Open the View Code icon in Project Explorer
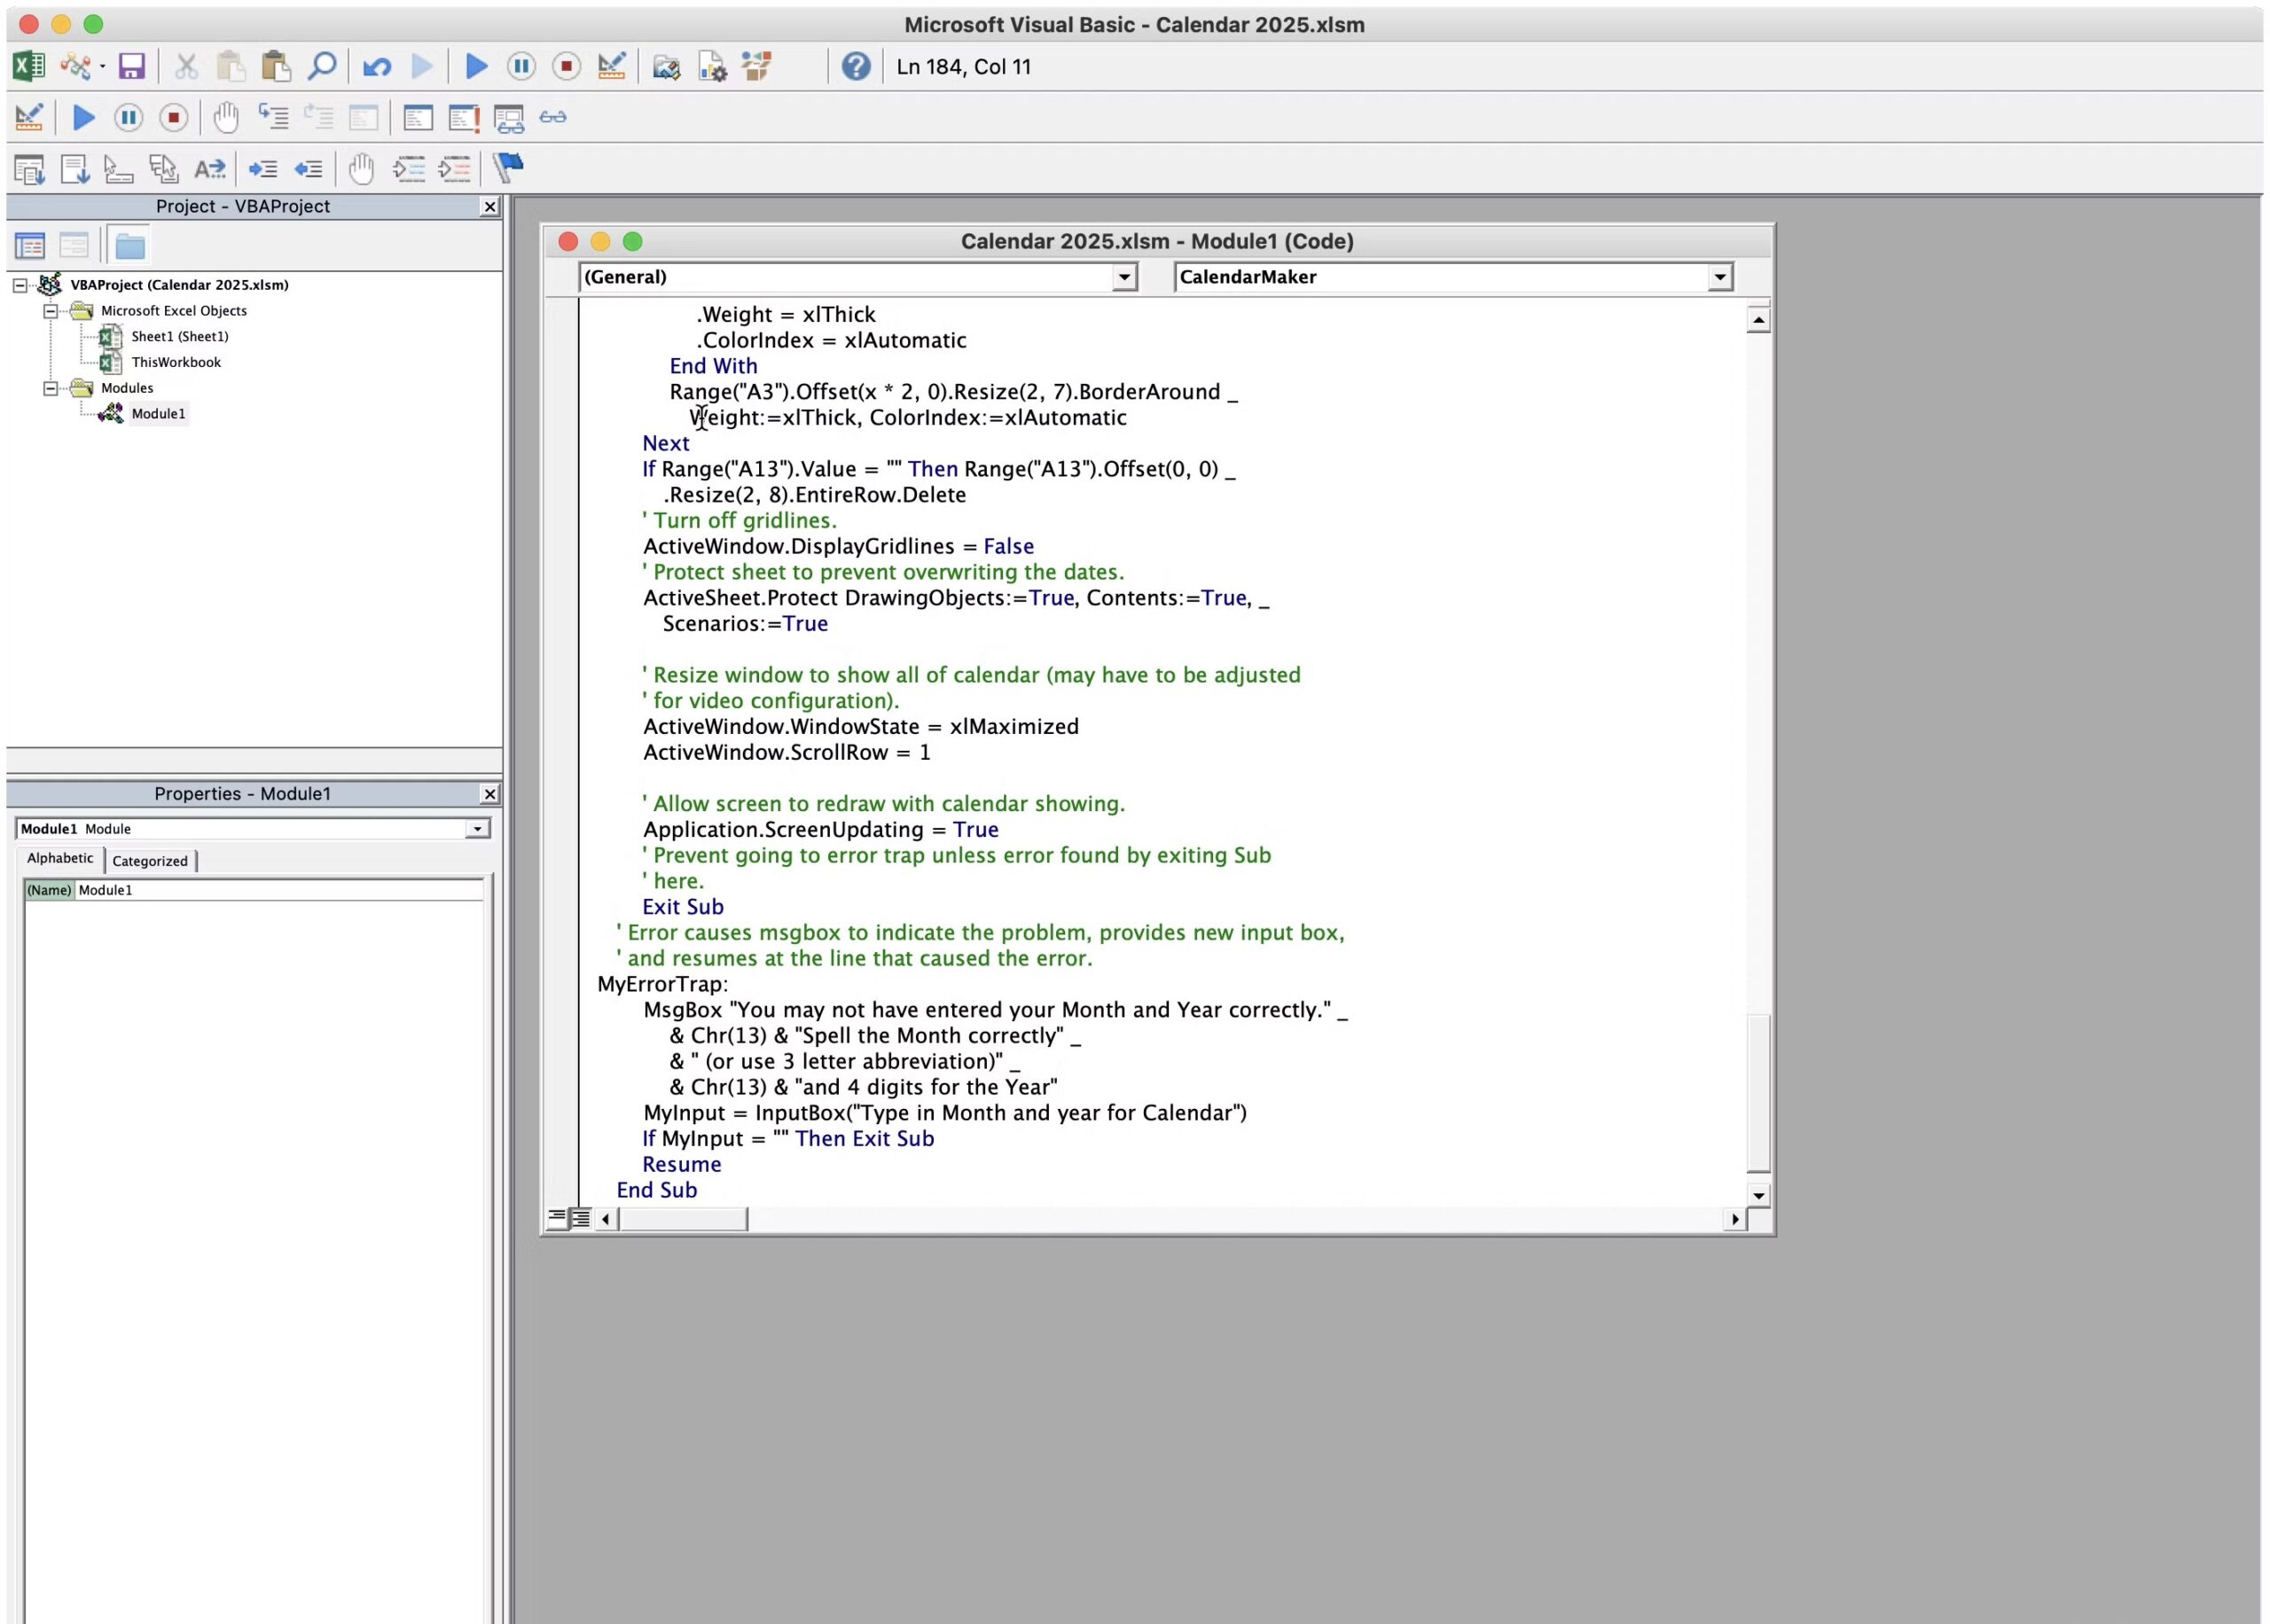This screenshot has height=1624, width=2270. 31,244
